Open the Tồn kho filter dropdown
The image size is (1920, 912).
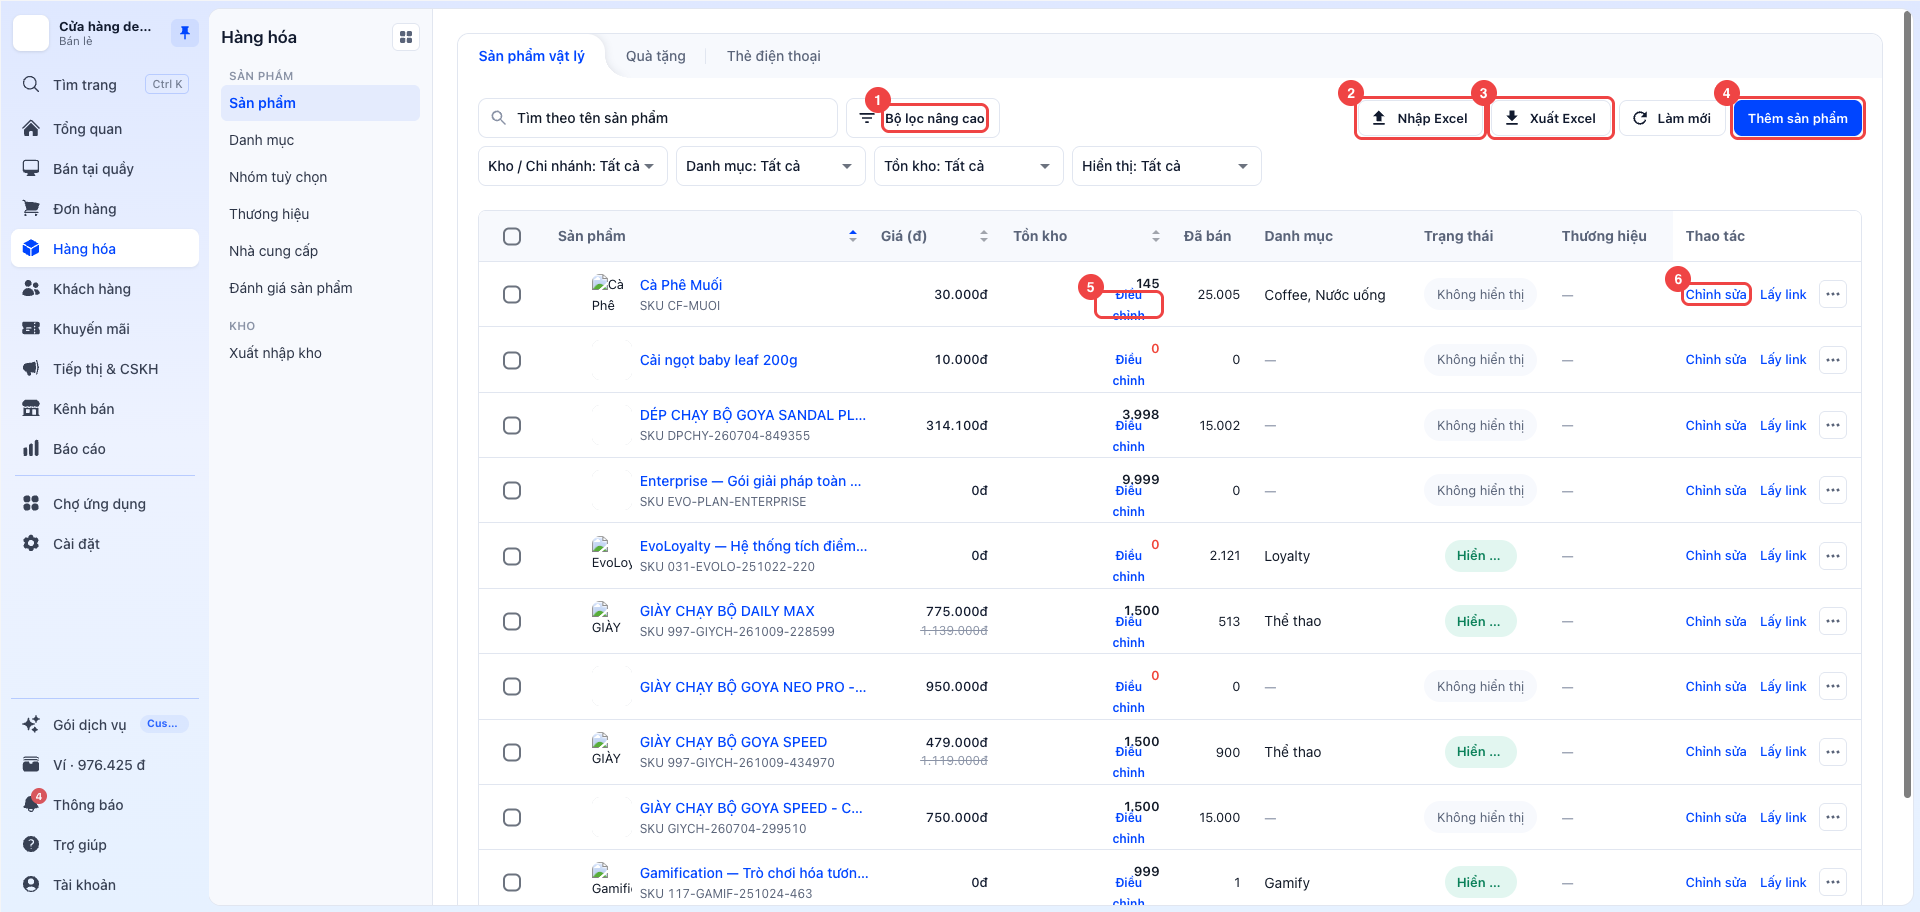968,166
